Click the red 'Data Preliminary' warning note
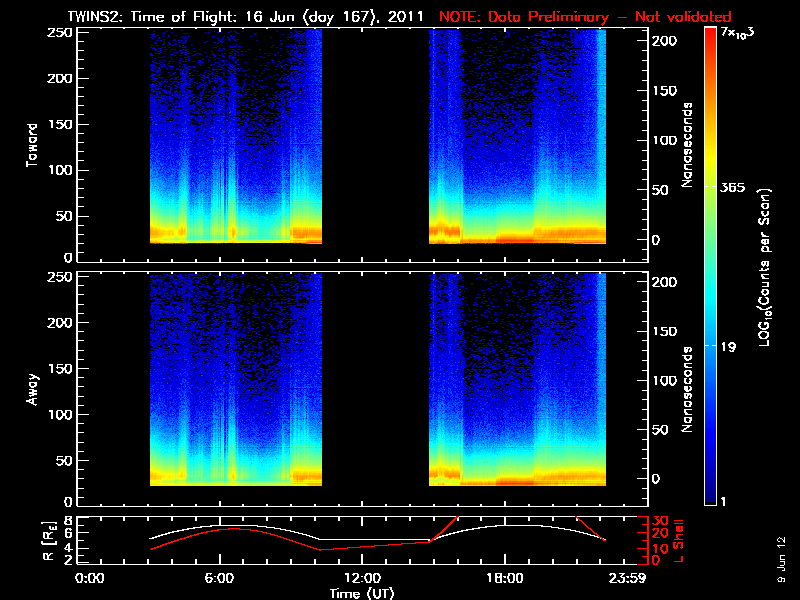The width and height of the screenshot is (800, 600). (x=585, y=16)
